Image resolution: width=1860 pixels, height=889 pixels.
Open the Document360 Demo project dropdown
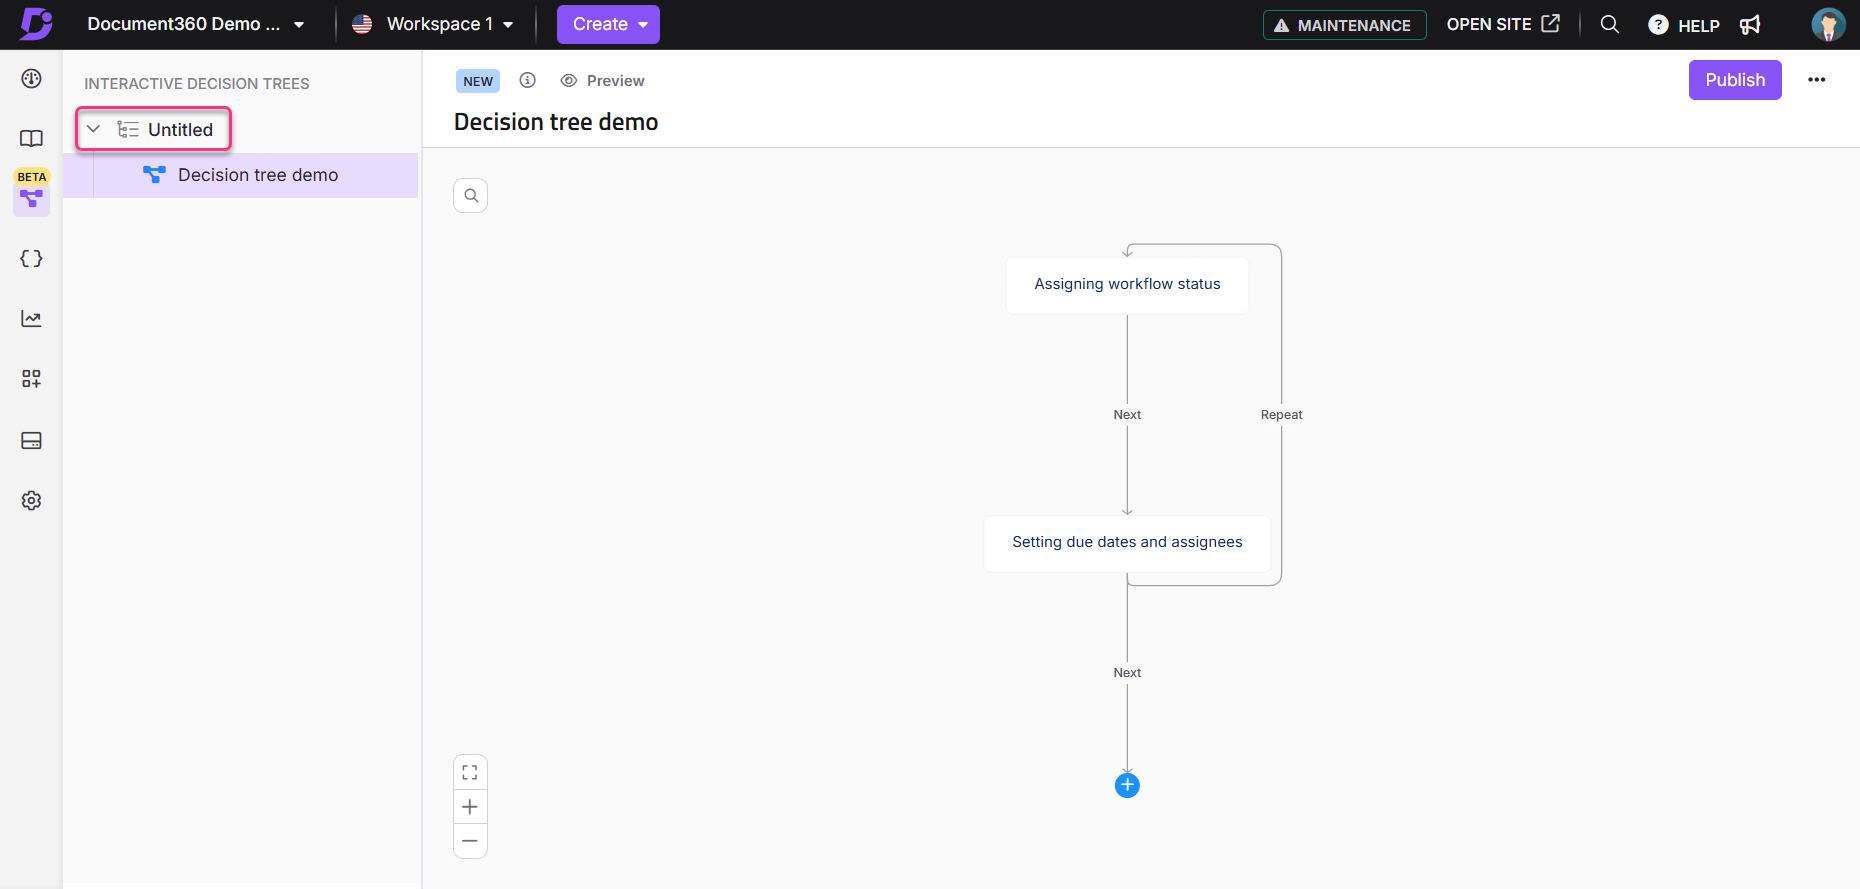[195, 24]
